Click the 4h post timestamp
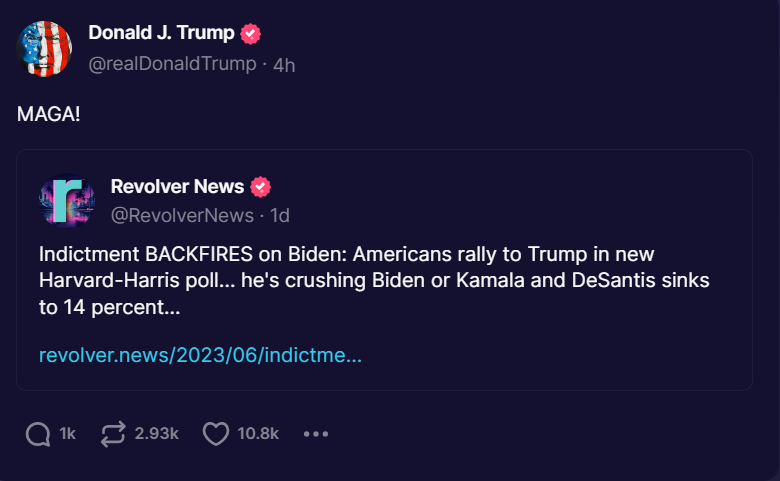Screen dimensions: 780x481 [x=284, y=64]
